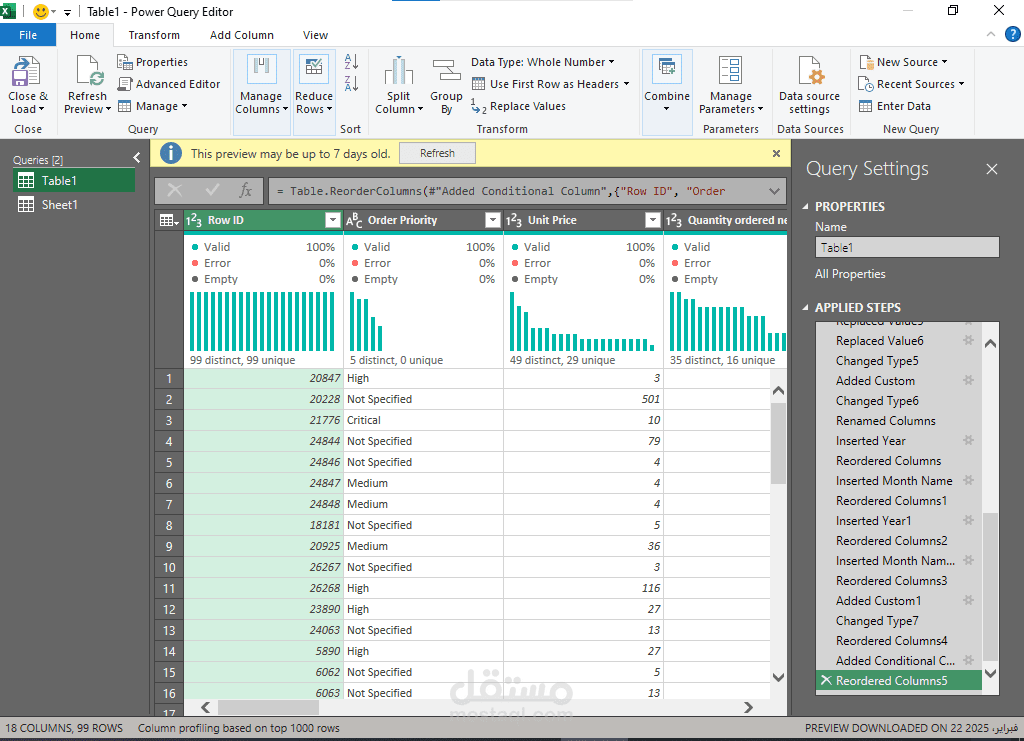Select the Sheet1 query
The height and width of the screenshot is (741, 1024).
[x=74, y=205]
